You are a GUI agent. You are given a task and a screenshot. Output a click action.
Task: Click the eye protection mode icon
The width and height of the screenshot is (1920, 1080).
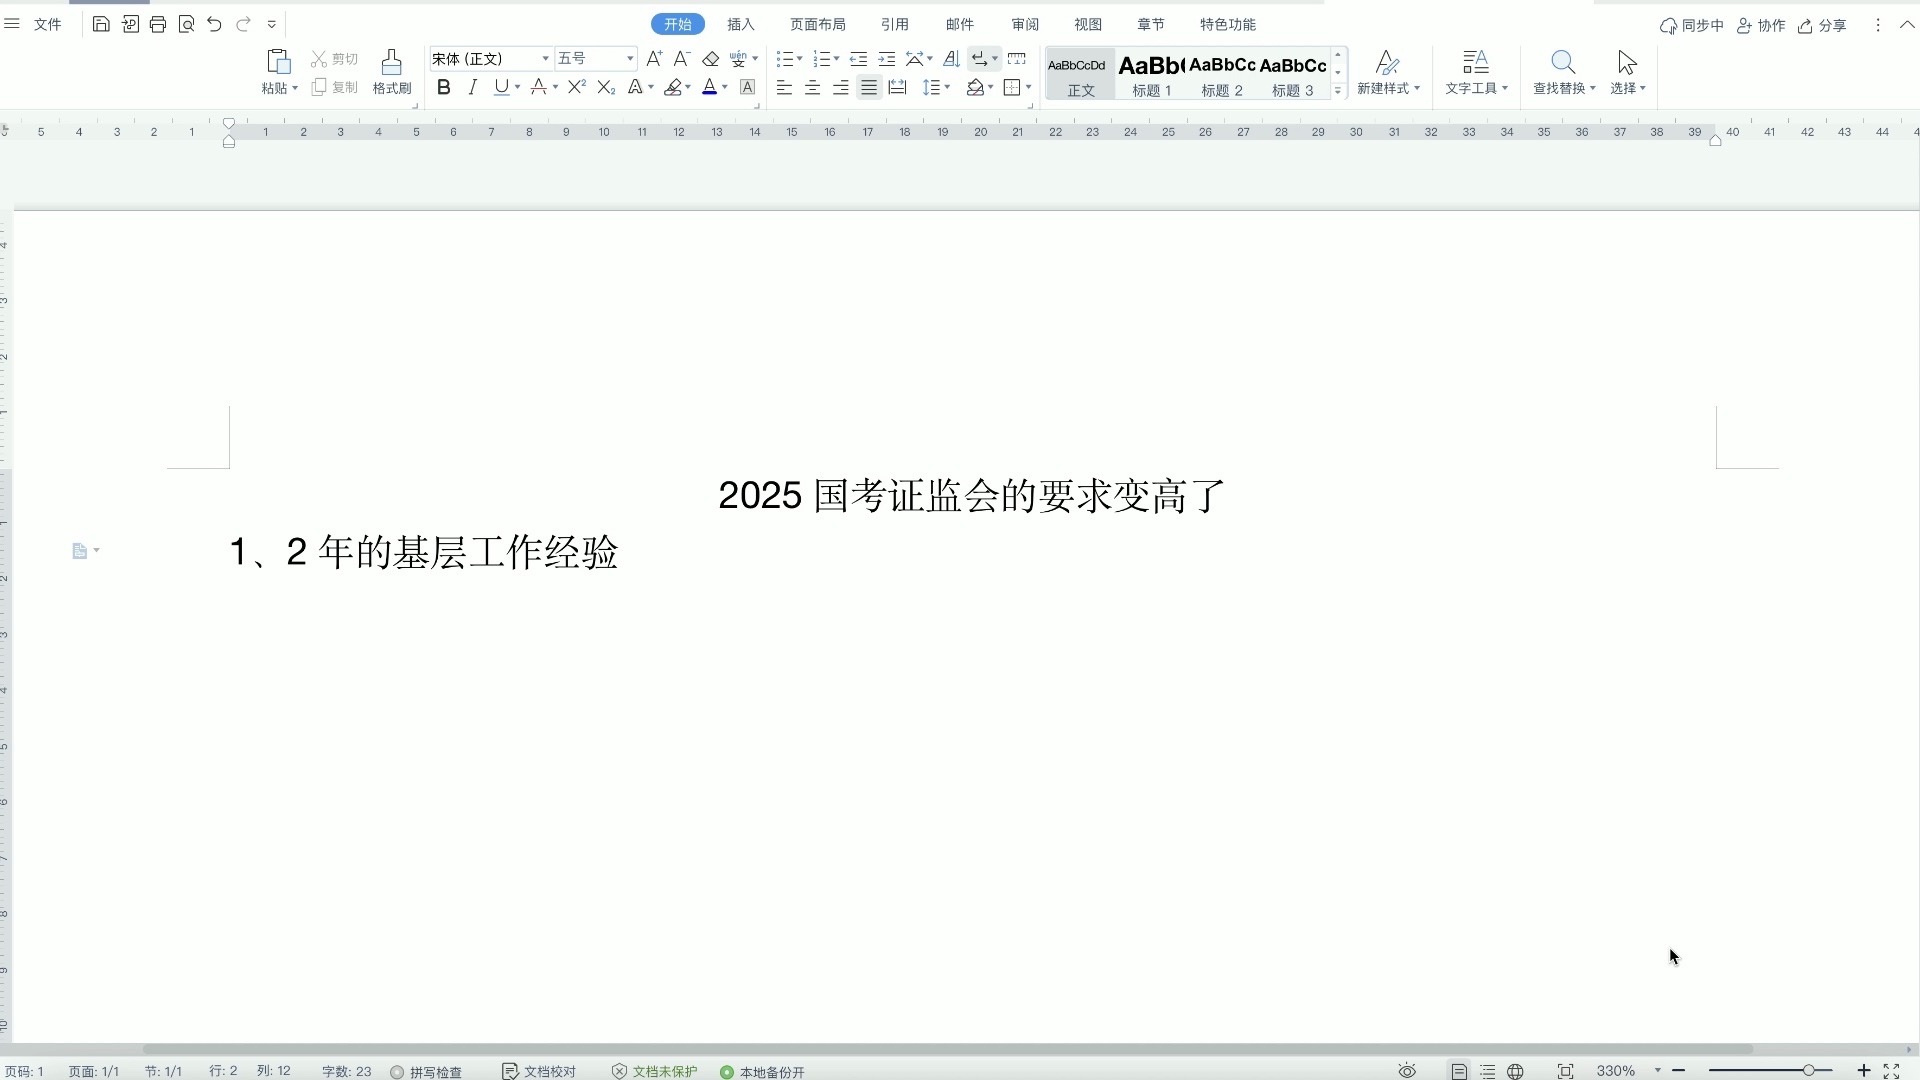tap(1407, 1071)
